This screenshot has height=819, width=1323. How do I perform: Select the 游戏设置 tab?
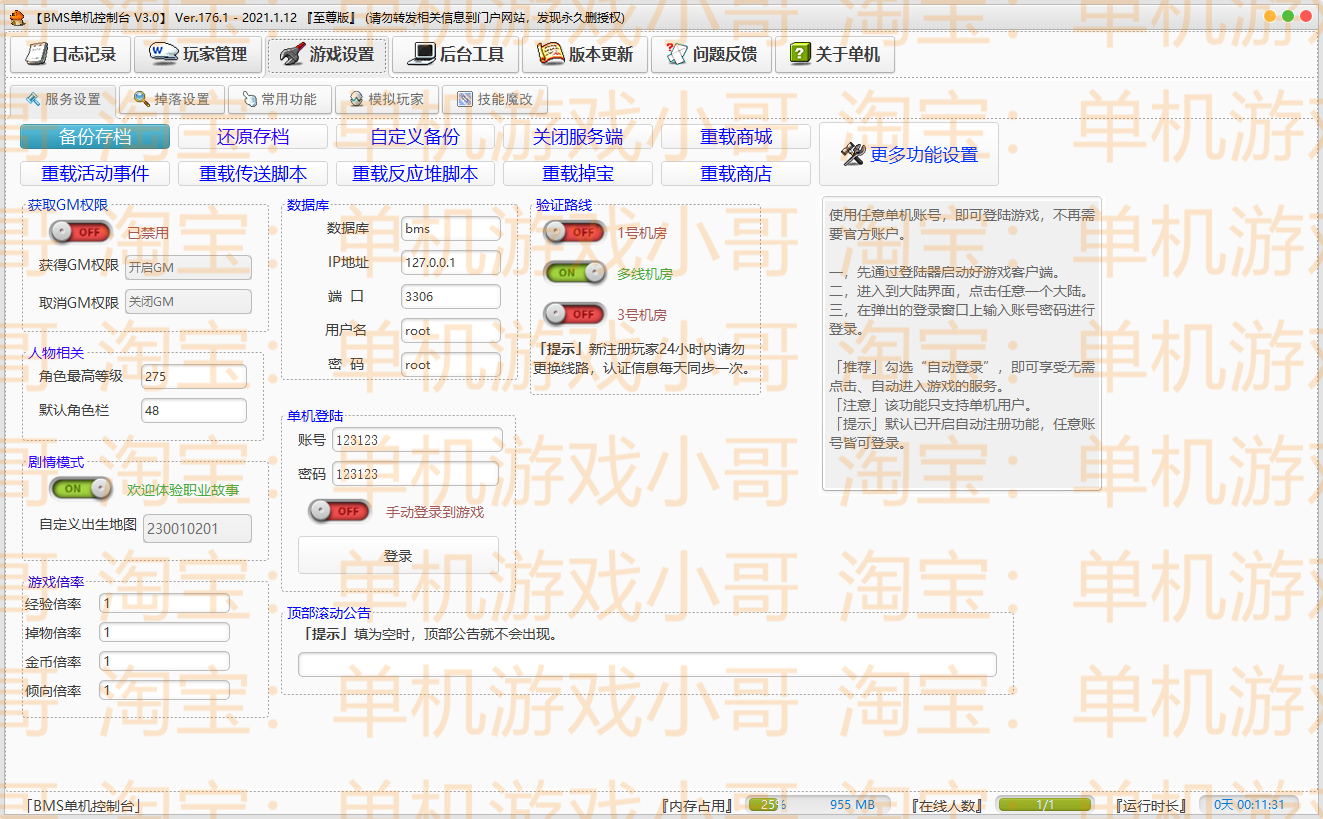point(326,55)
